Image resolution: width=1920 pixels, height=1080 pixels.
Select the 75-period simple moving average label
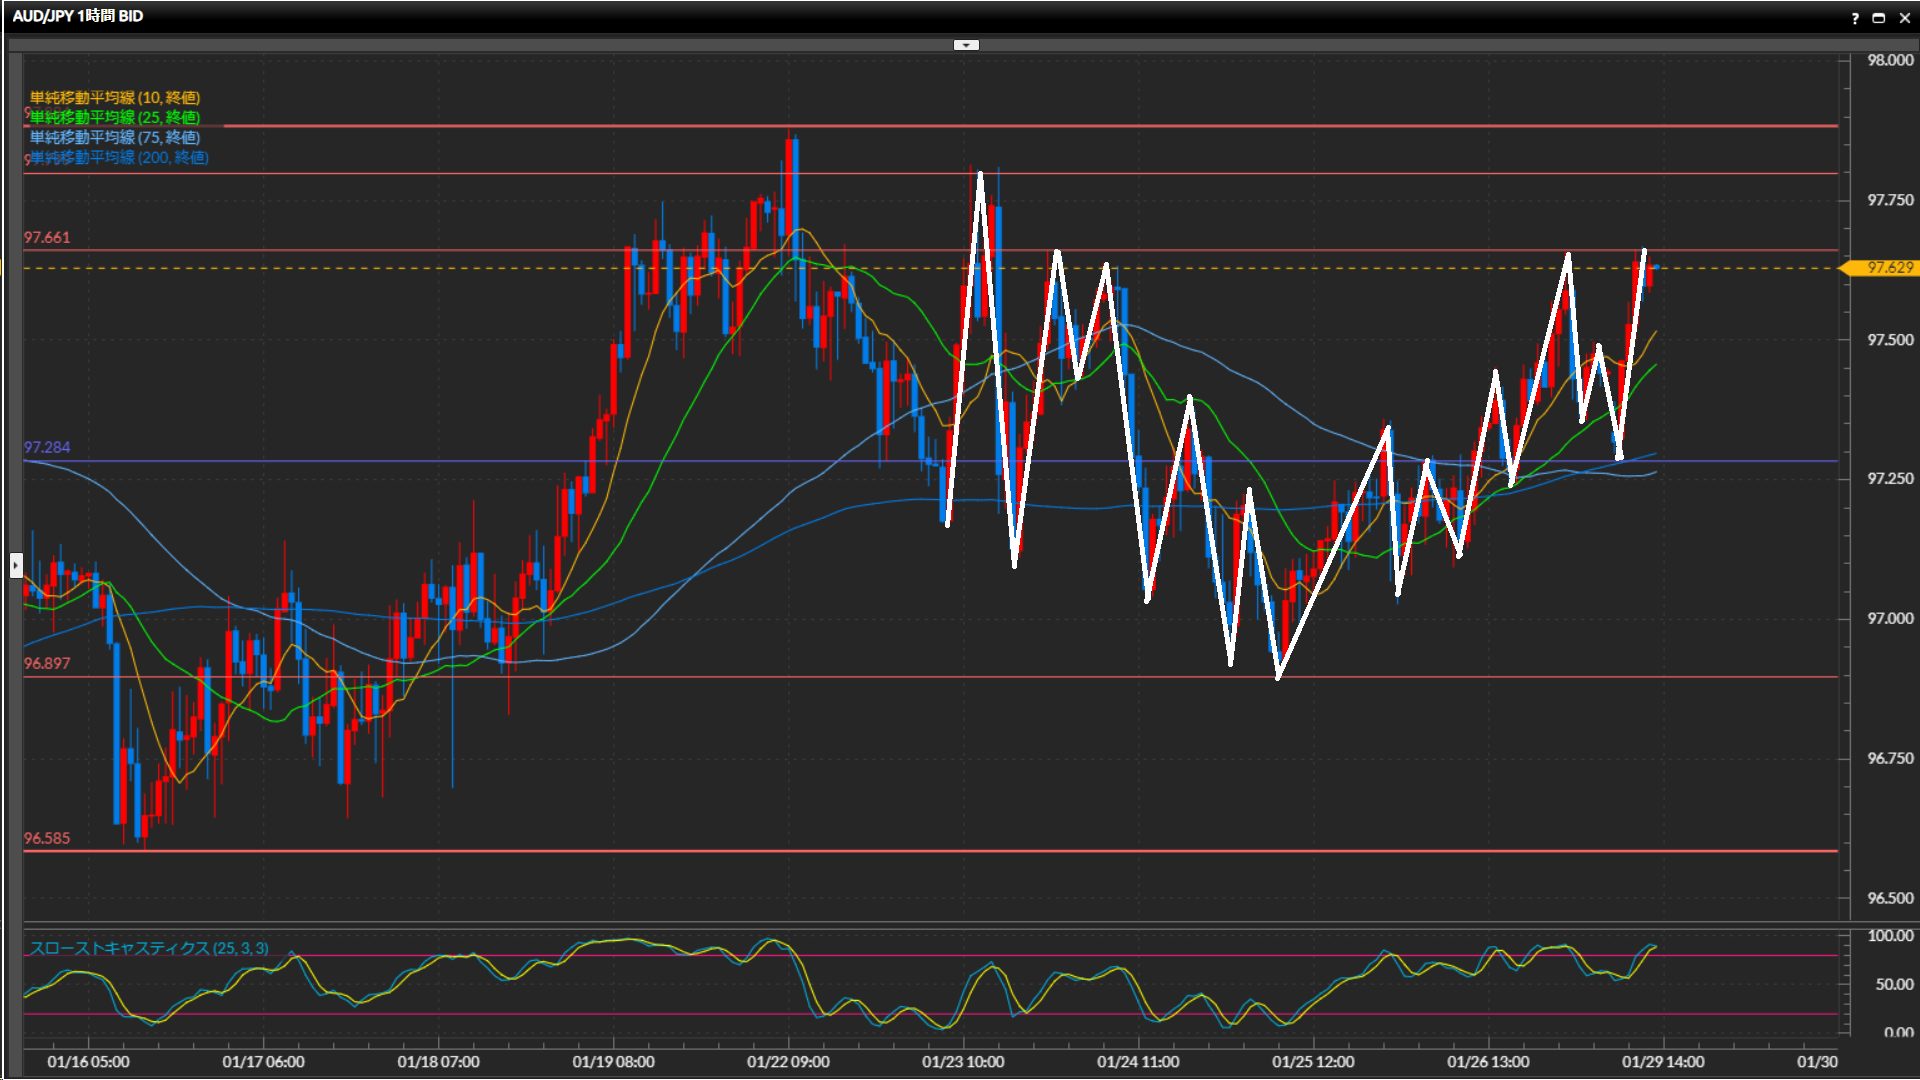click(115, 138)
